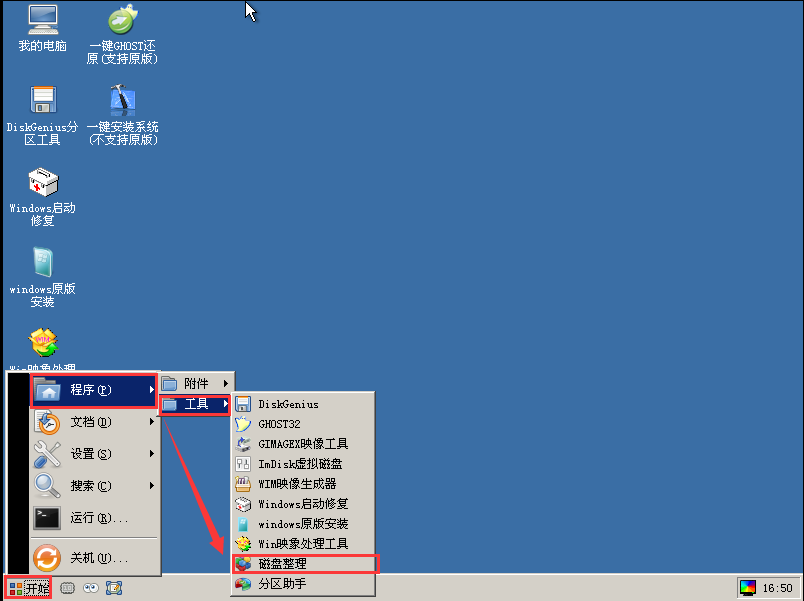Click the notepad icon in quick launch

tap(114, 588)
